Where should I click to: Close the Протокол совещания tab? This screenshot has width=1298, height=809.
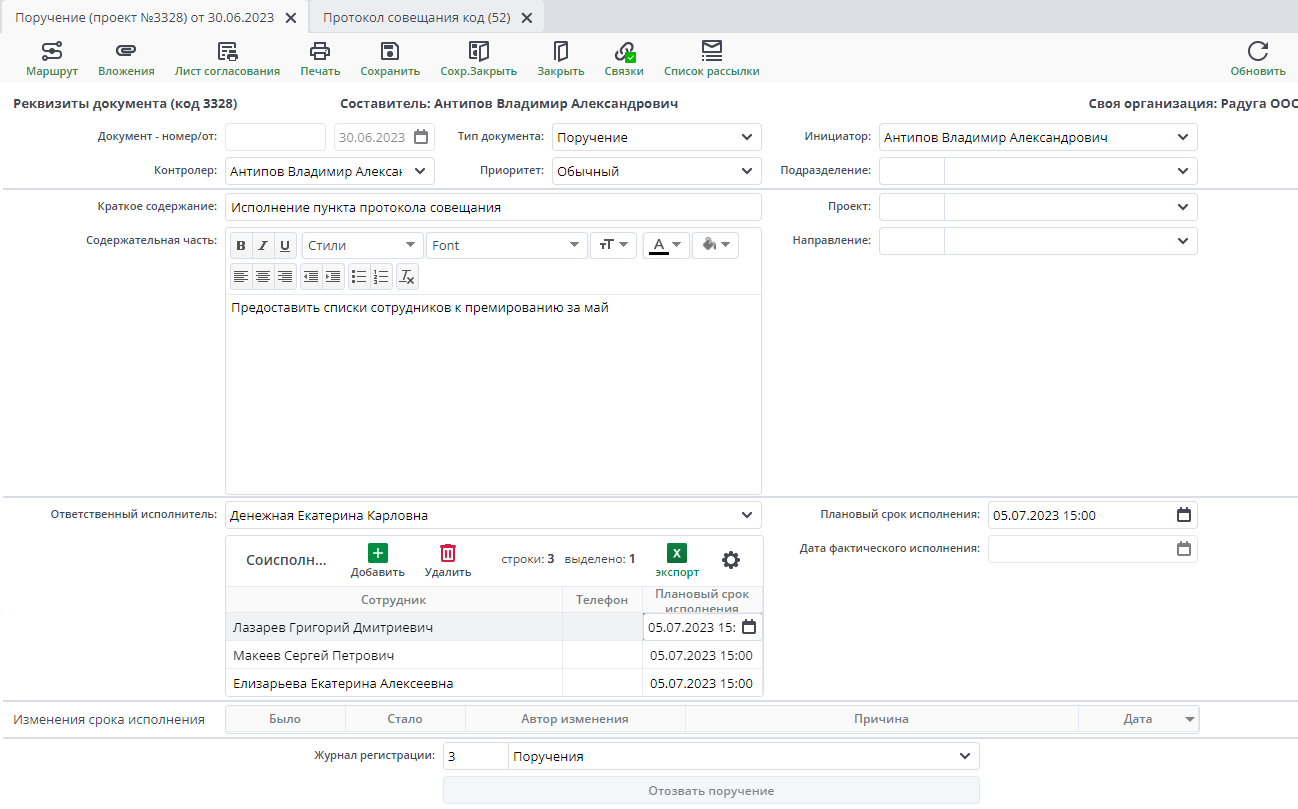tap(527, 18)
